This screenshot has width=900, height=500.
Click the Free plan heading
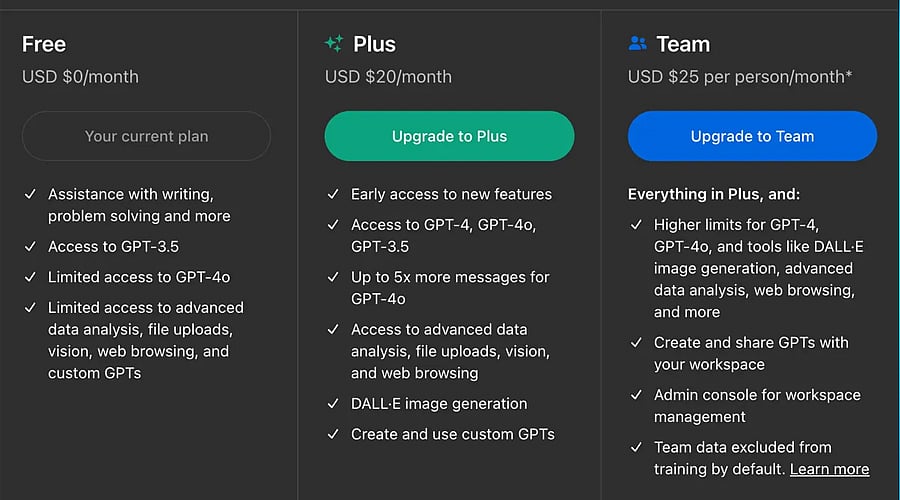(44, 44)
